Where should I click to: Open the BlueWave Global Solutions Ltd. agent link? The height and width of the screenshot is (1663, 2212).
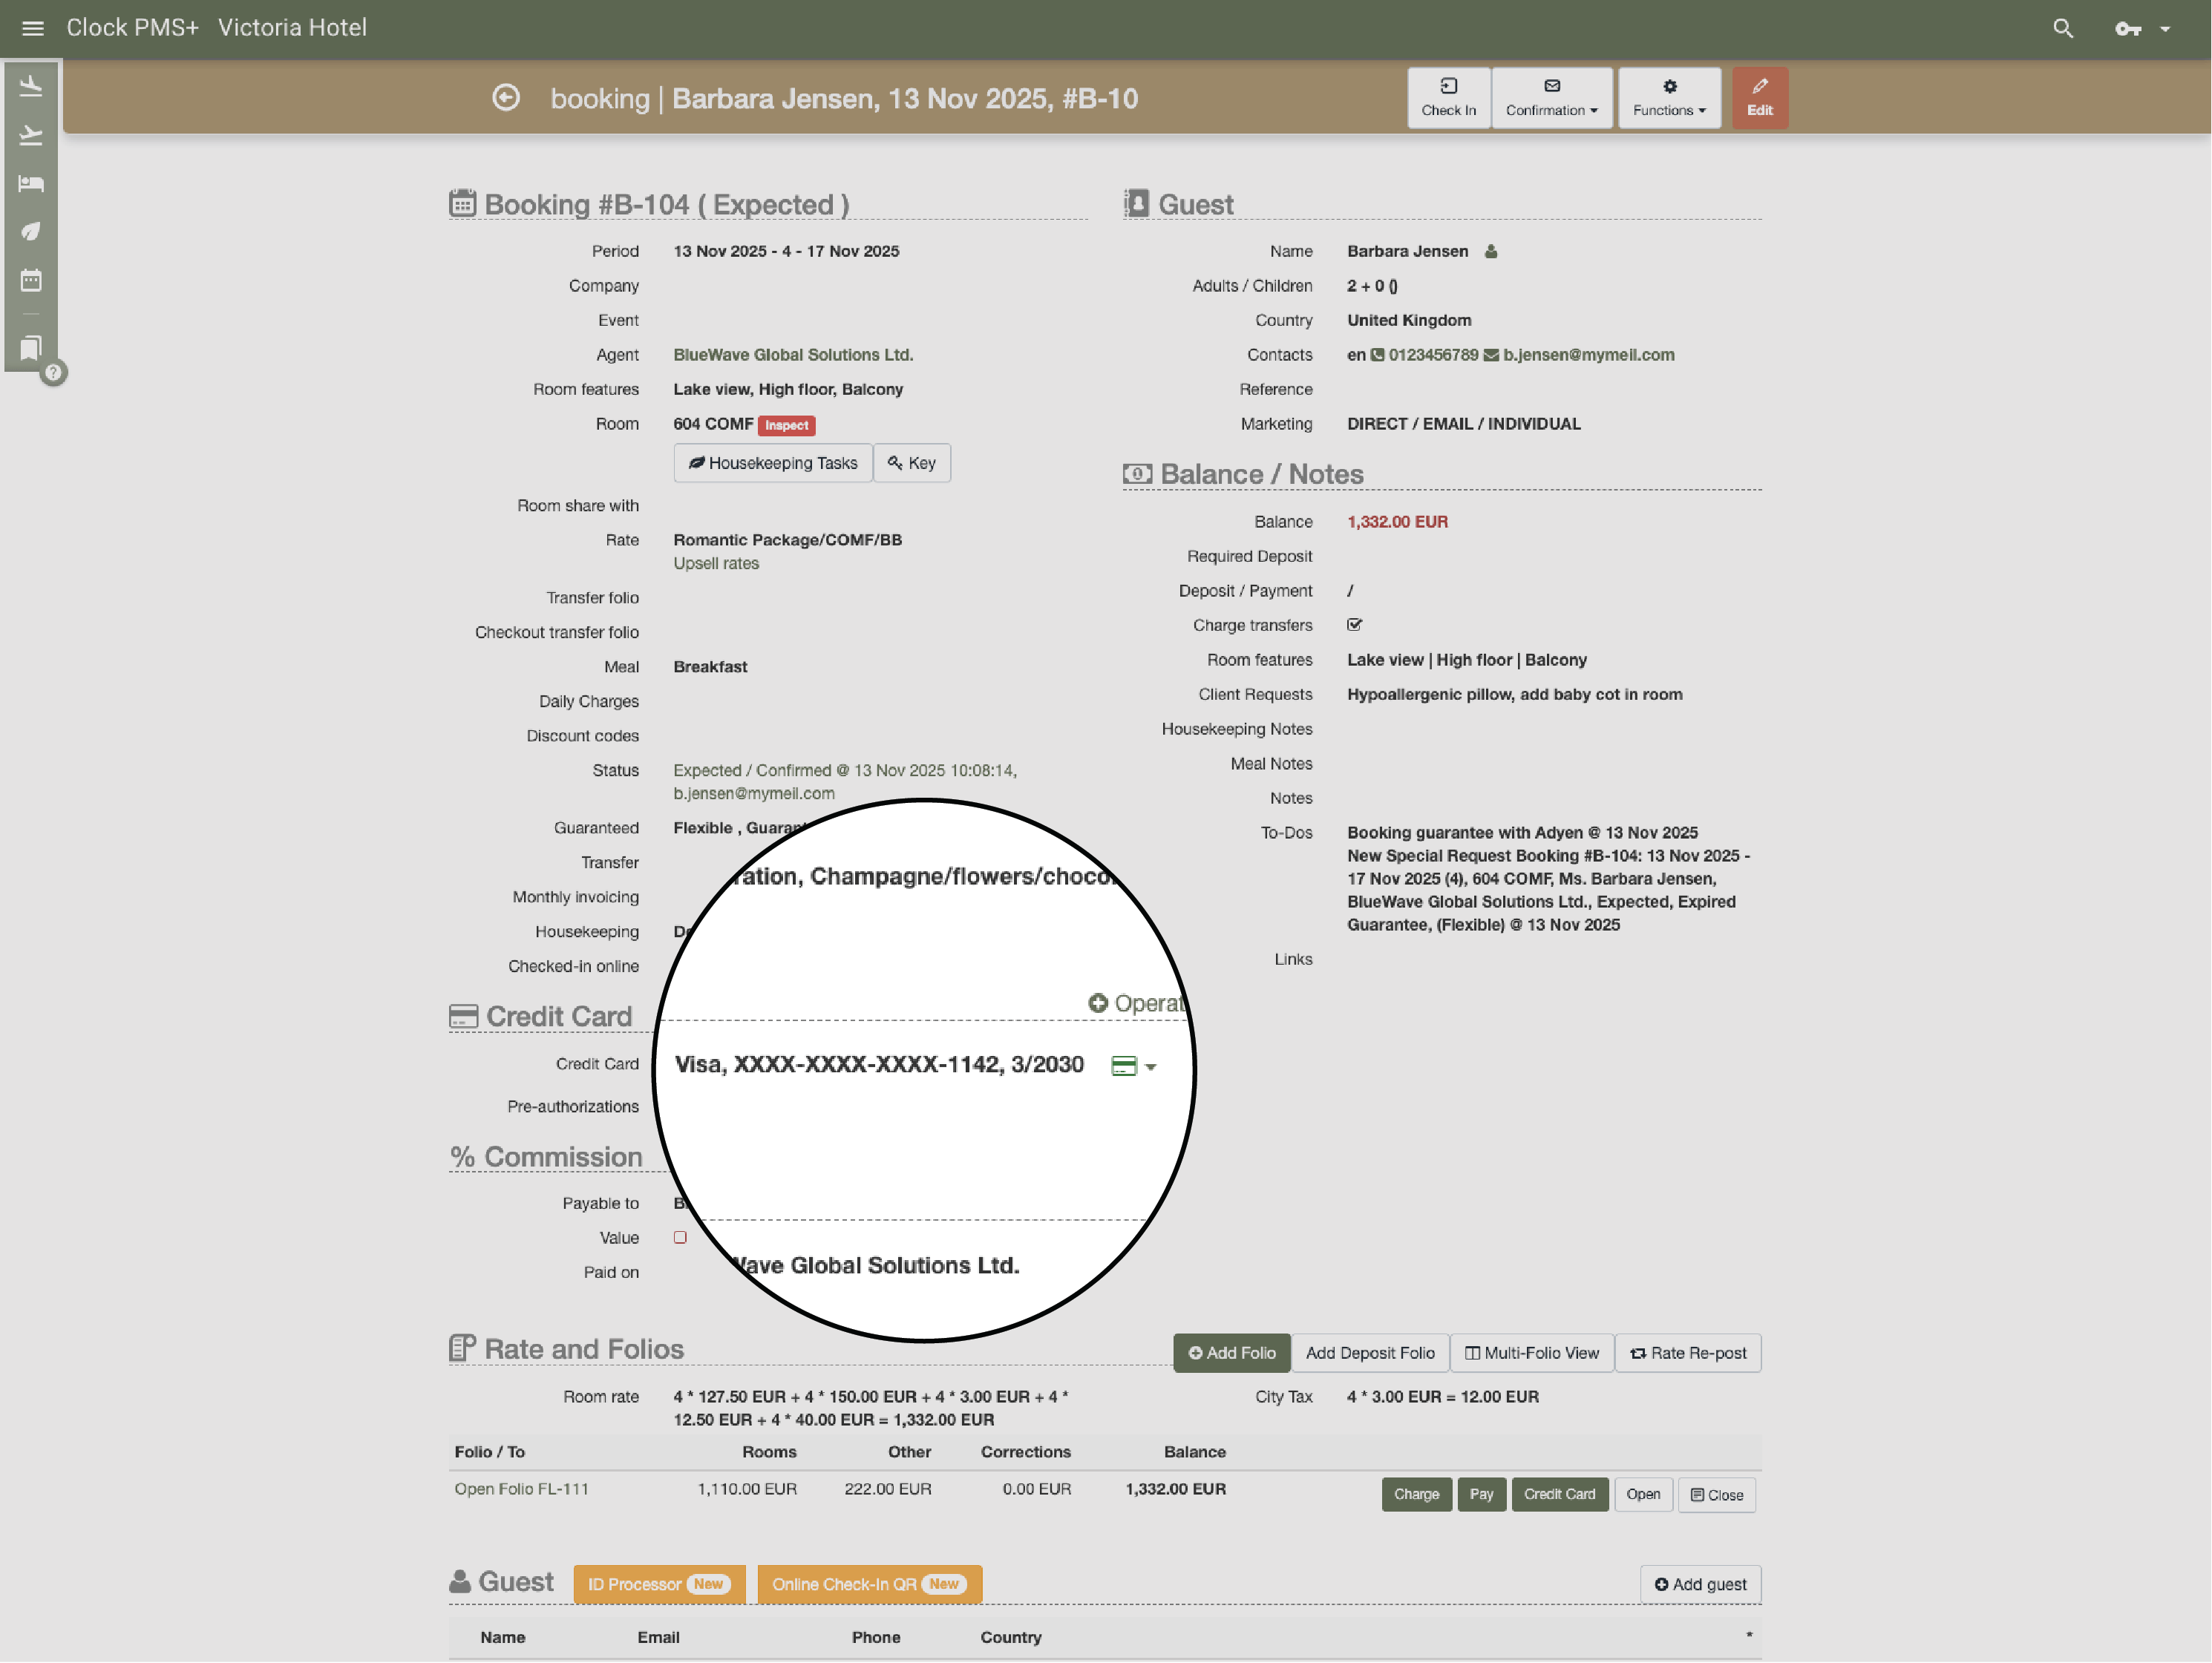[792, 355]
